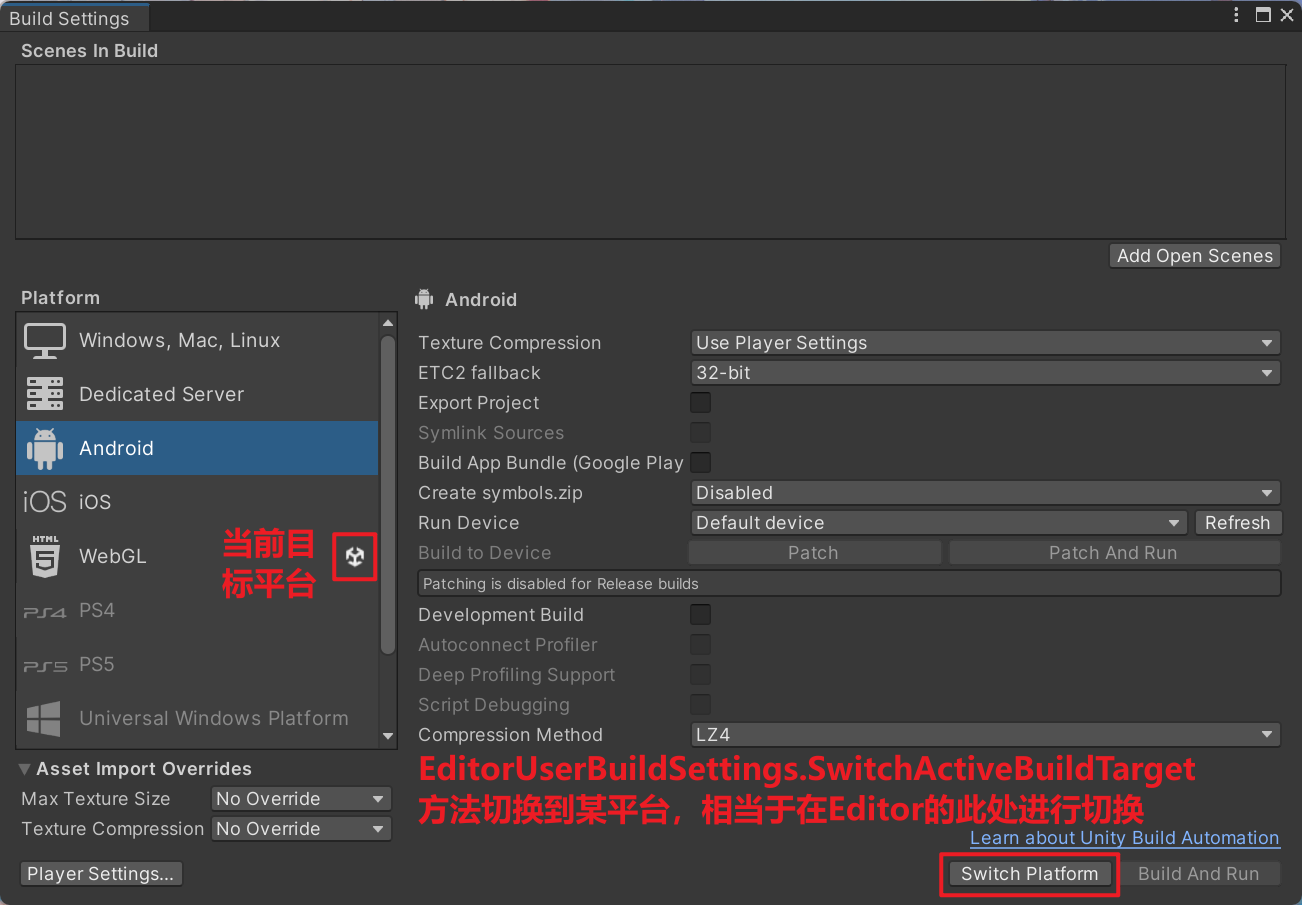Screen dimensions: 1302x905
Task: Choose the iOS platform icon
Action: tap(44, 502)
